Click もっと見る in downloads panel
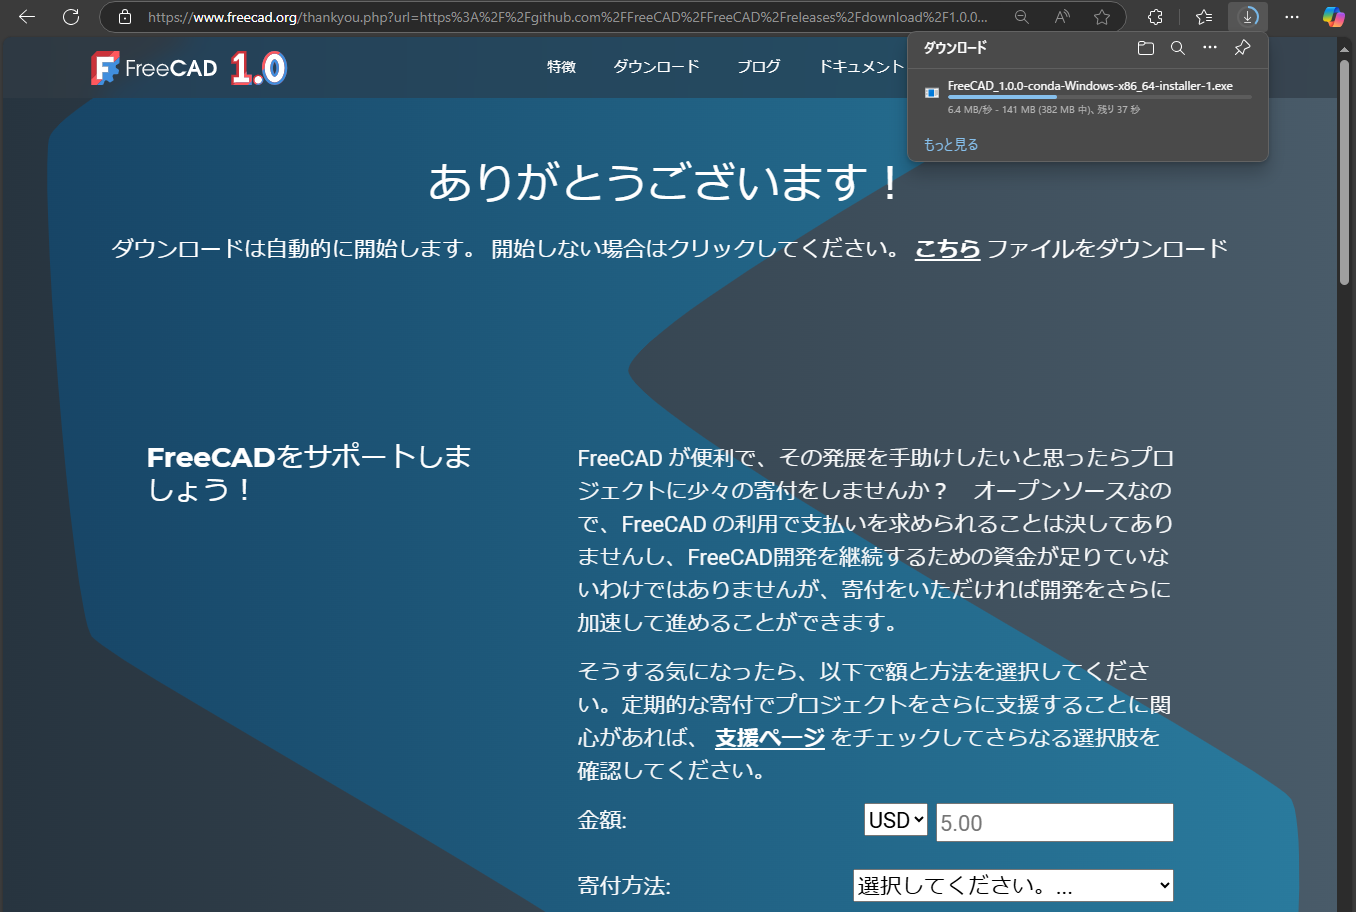 951,145
